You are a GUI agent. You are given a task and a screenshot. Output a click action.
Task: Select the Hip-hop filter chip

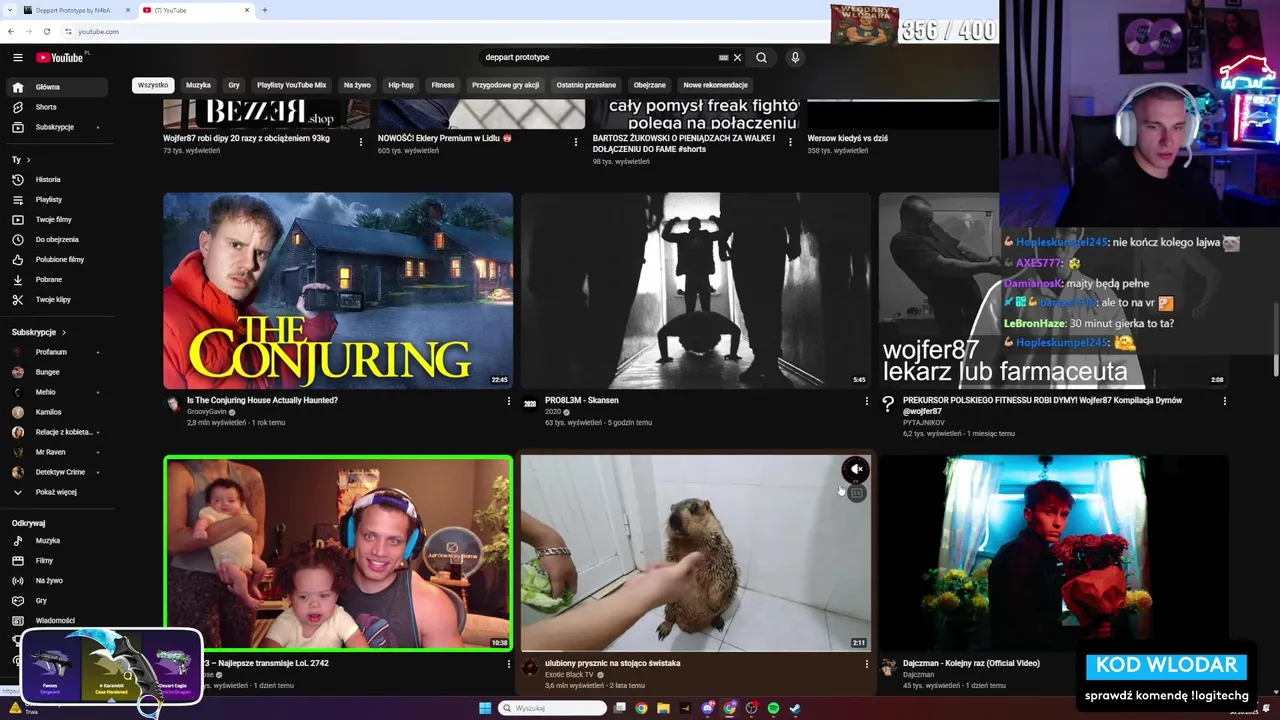click(401, 85)
